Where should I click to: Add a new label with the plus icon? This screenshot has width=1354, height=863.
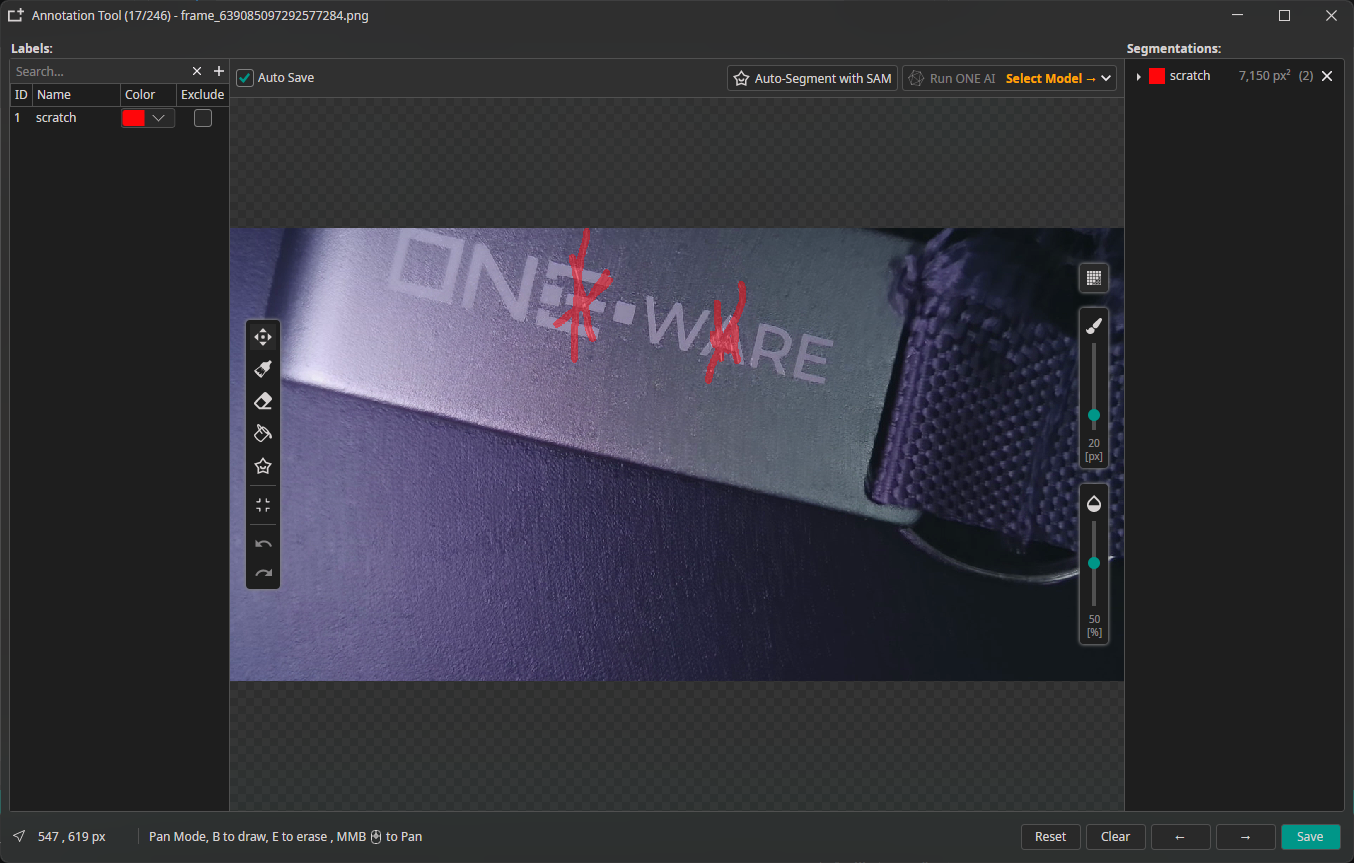click(x=219, y=71)
